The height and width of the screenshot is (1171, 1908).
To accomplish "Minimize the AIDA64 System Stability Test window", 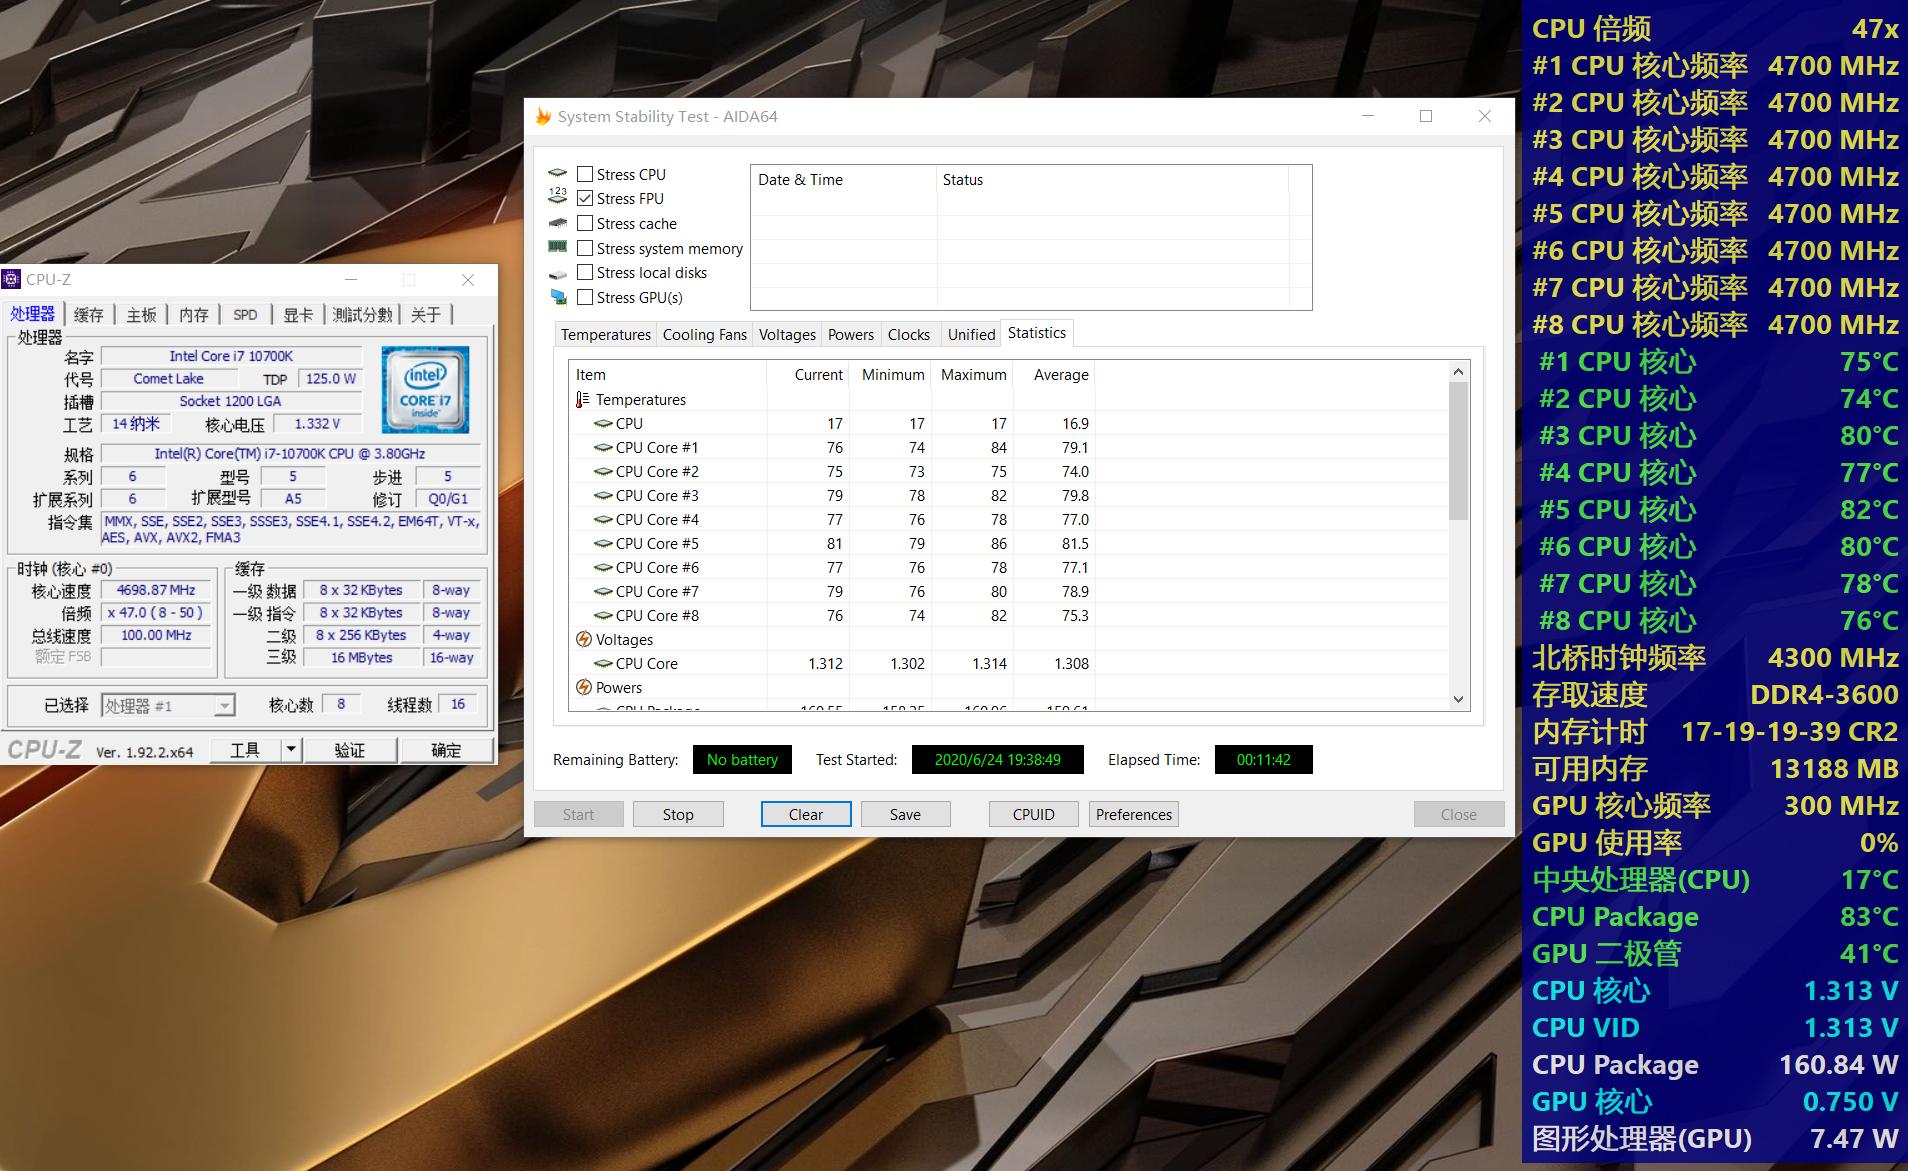I will pyautogui.click(x=1368, y=116).
